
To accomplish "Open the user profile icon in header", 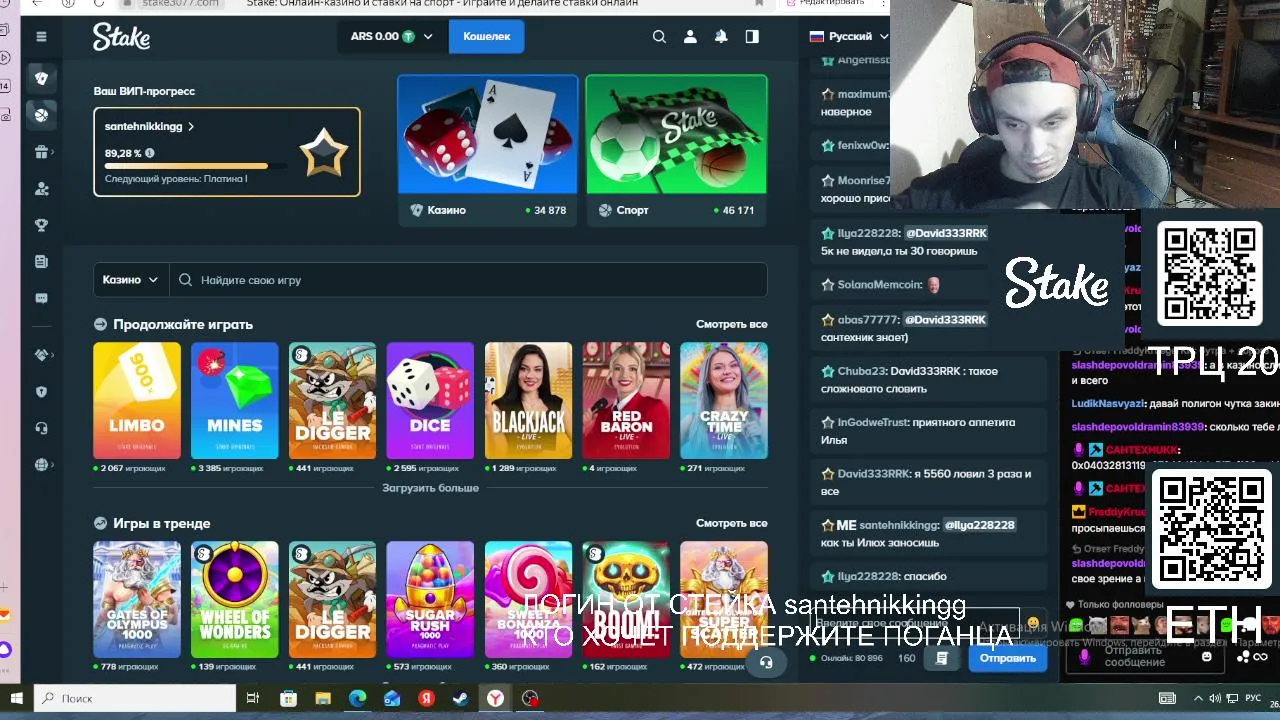I will 690,37.
